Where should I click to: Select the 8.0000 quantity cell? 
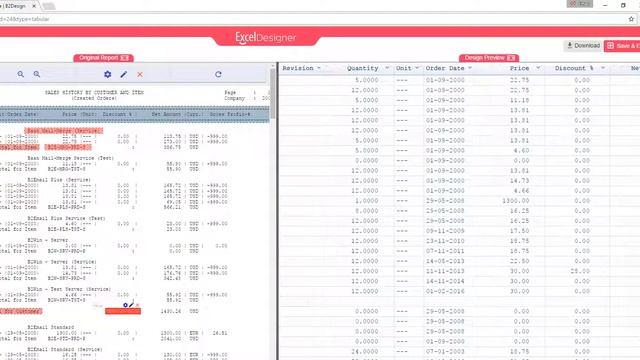click(367, 211)
